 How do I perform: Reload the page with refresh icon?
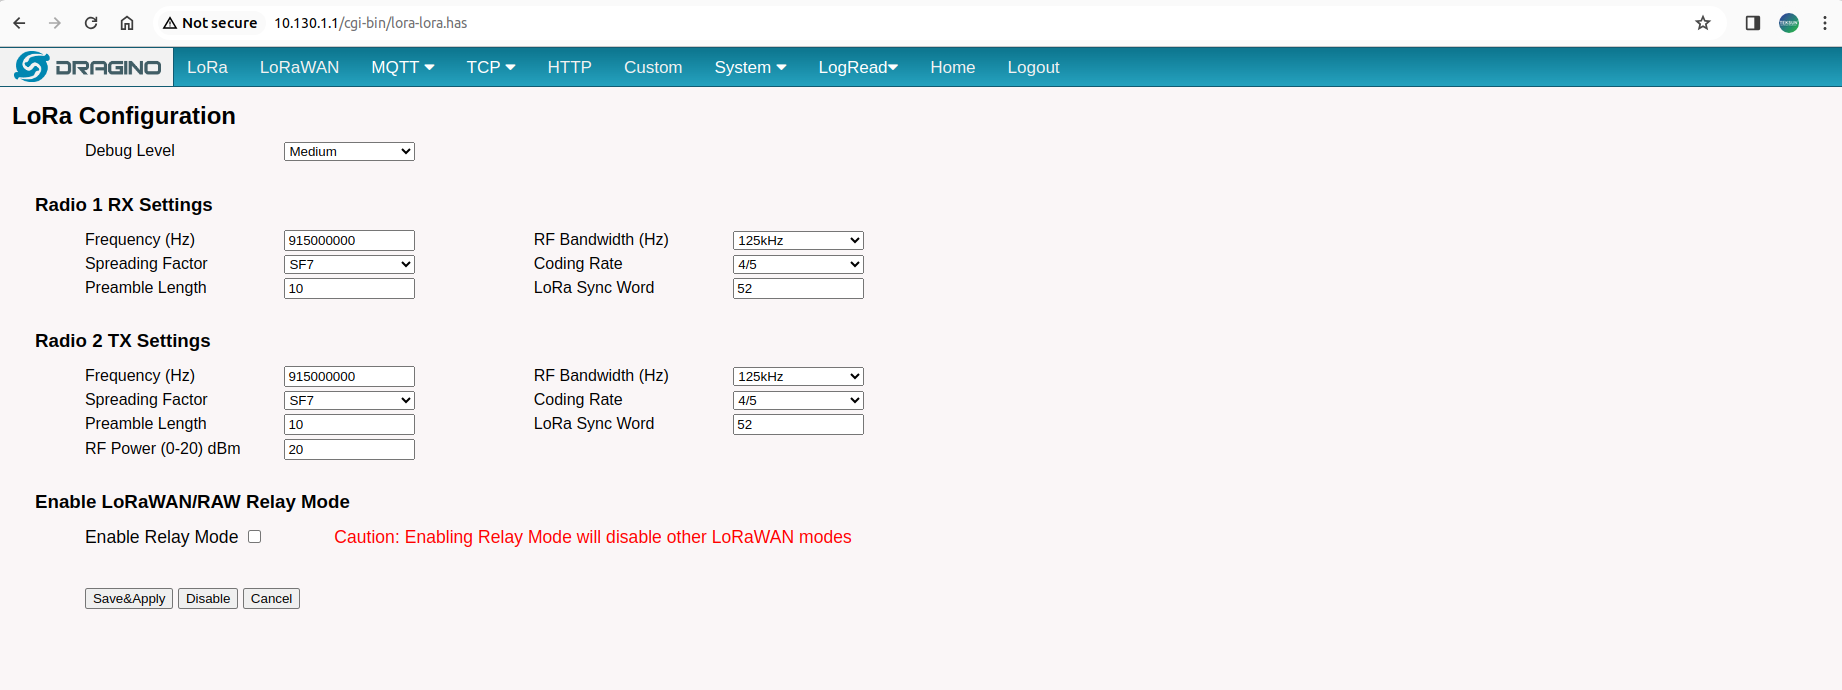(91, 23)
